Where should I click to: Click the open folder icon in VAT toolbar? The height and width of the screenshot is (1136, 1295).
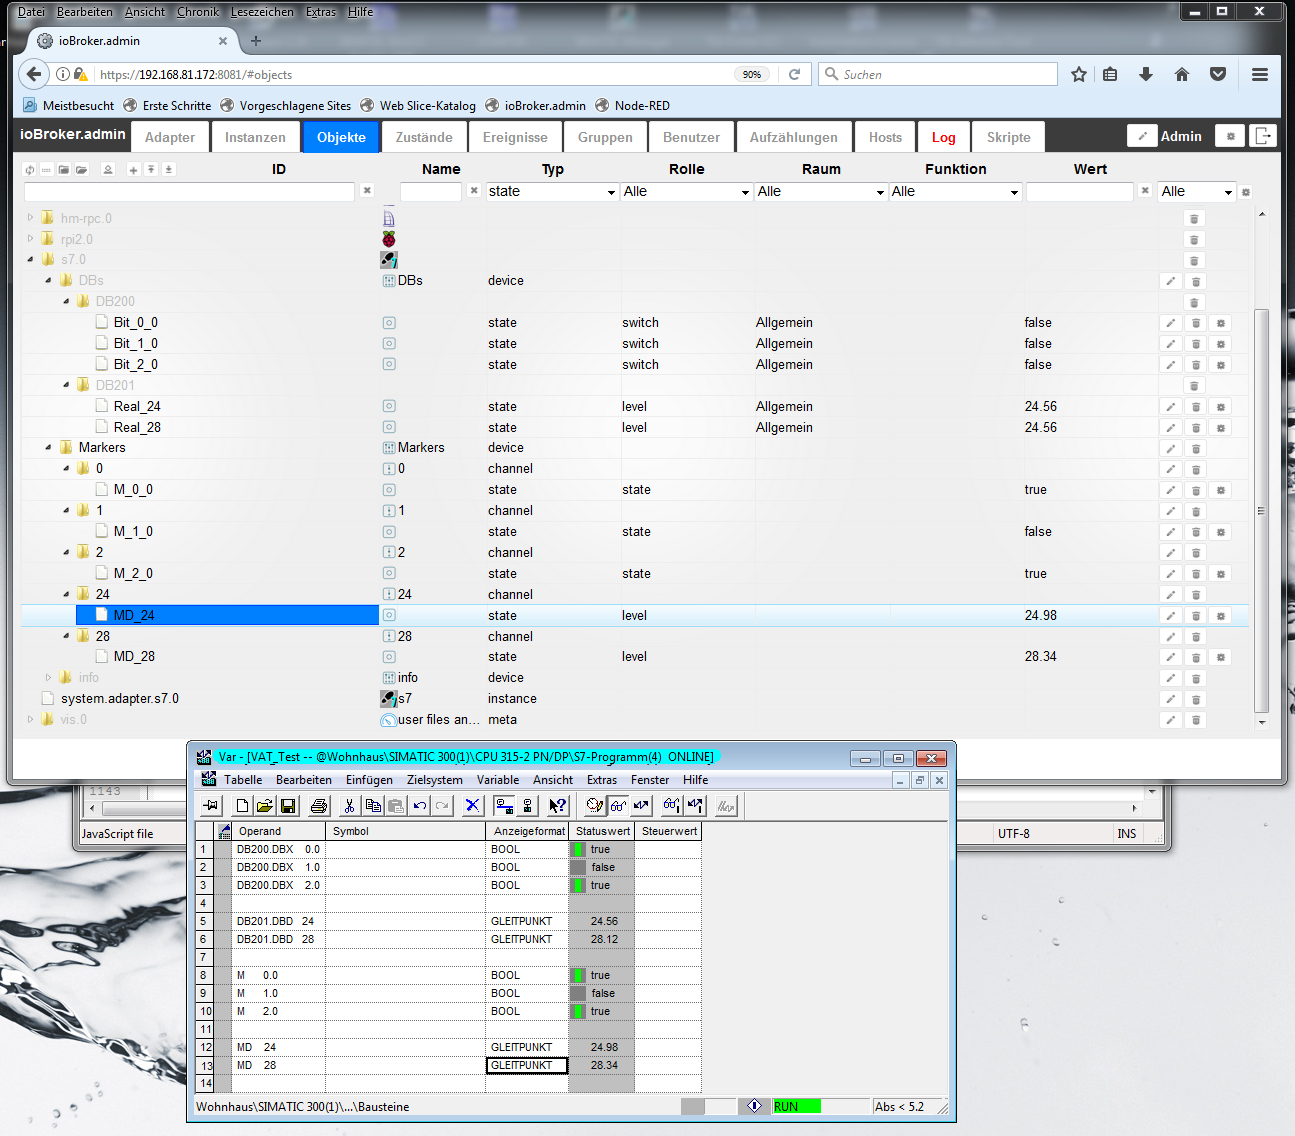click(265, 806)
